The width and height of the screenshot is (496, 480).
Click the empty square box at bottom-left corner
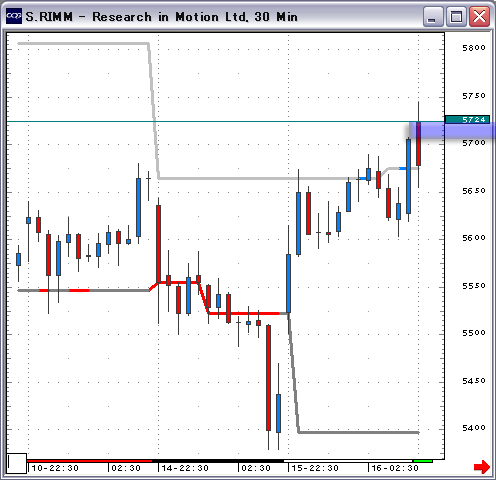pyautogui.click(x=17, y=463)
